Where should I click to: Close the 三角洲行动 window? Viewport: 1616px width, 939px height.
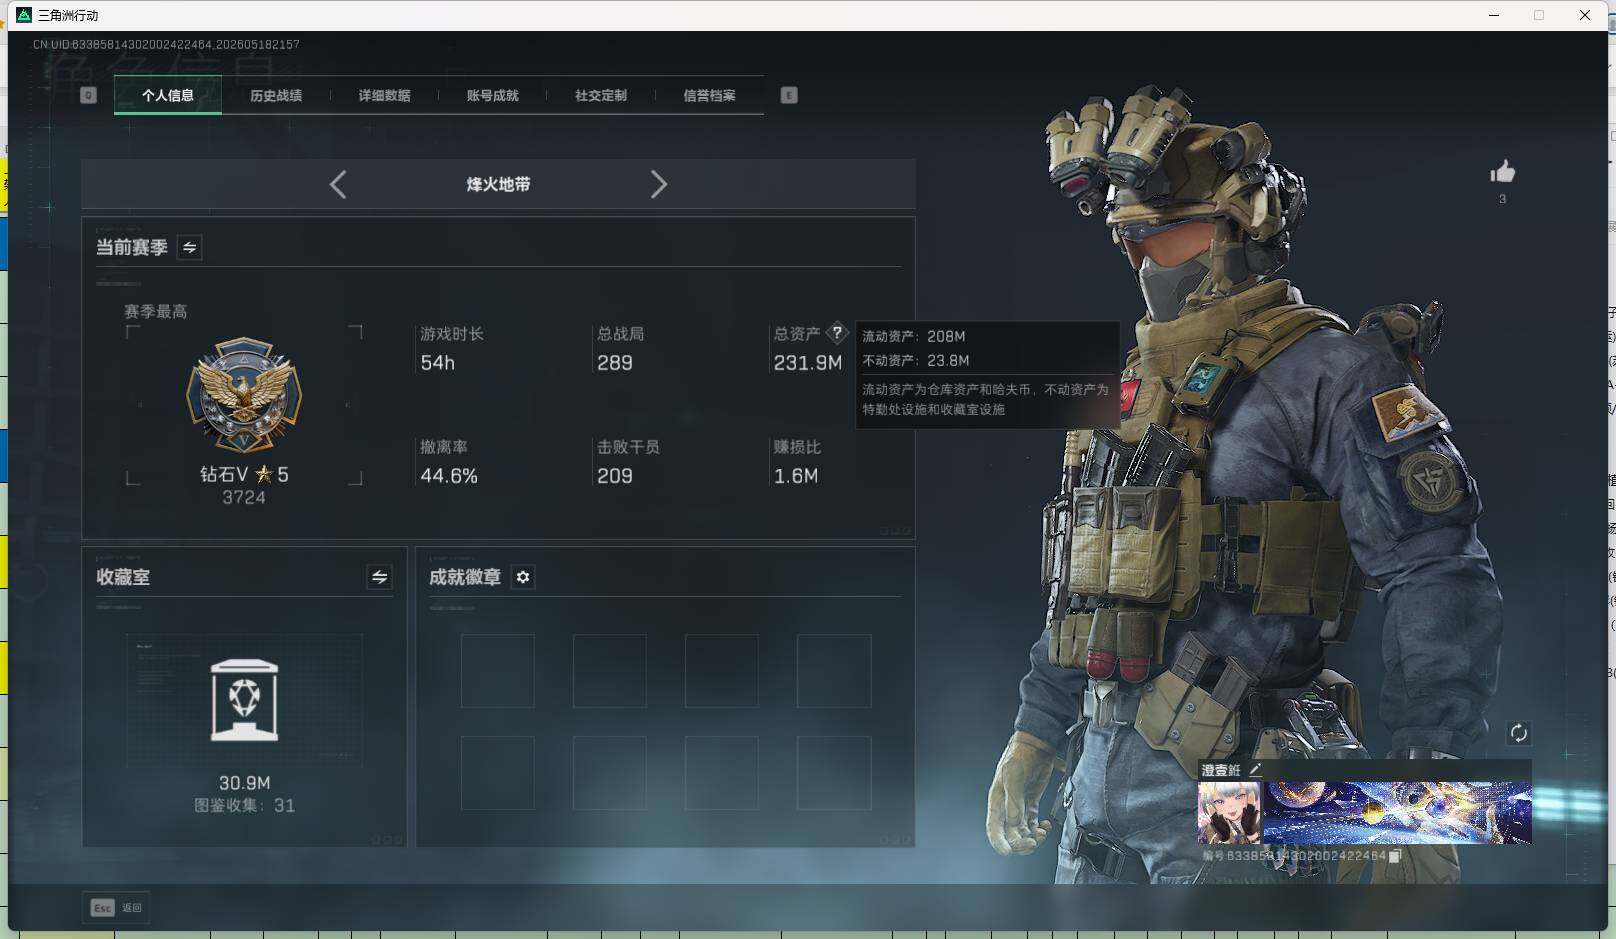click(x=1585, y=15)
